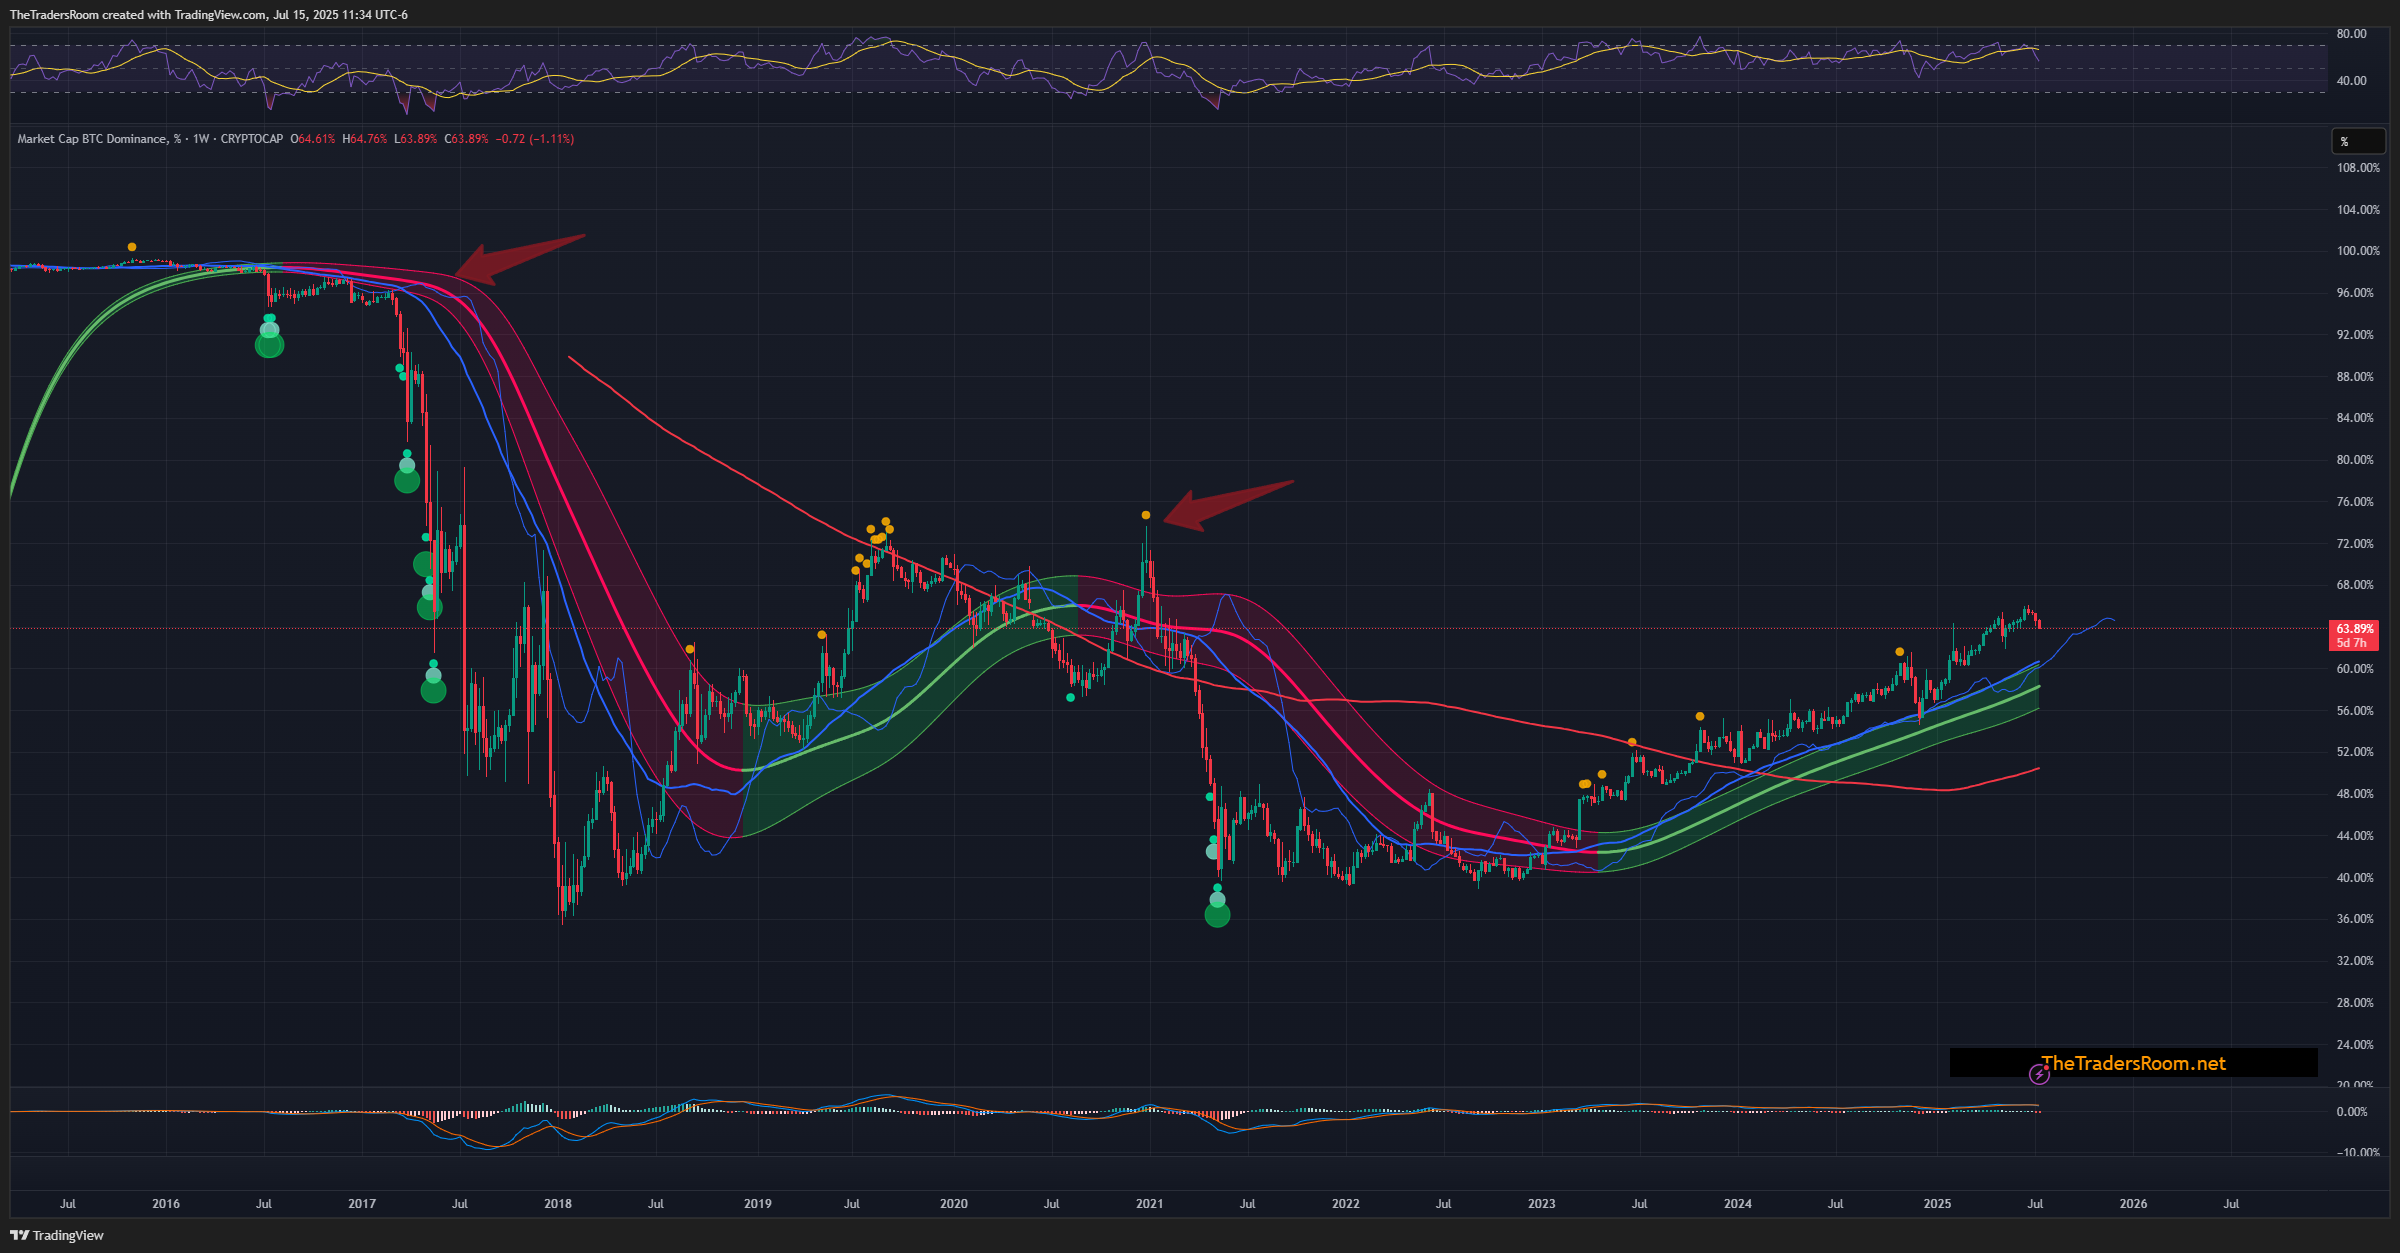
Task: Click the 80.00 level on RSI axis
Action: click(2351, 34)
